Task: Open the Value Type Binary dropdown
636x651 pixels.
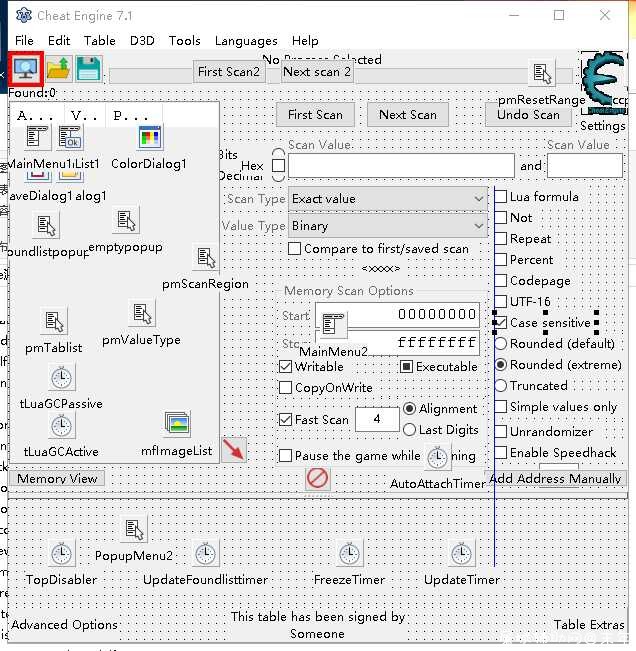Action: 388,226
